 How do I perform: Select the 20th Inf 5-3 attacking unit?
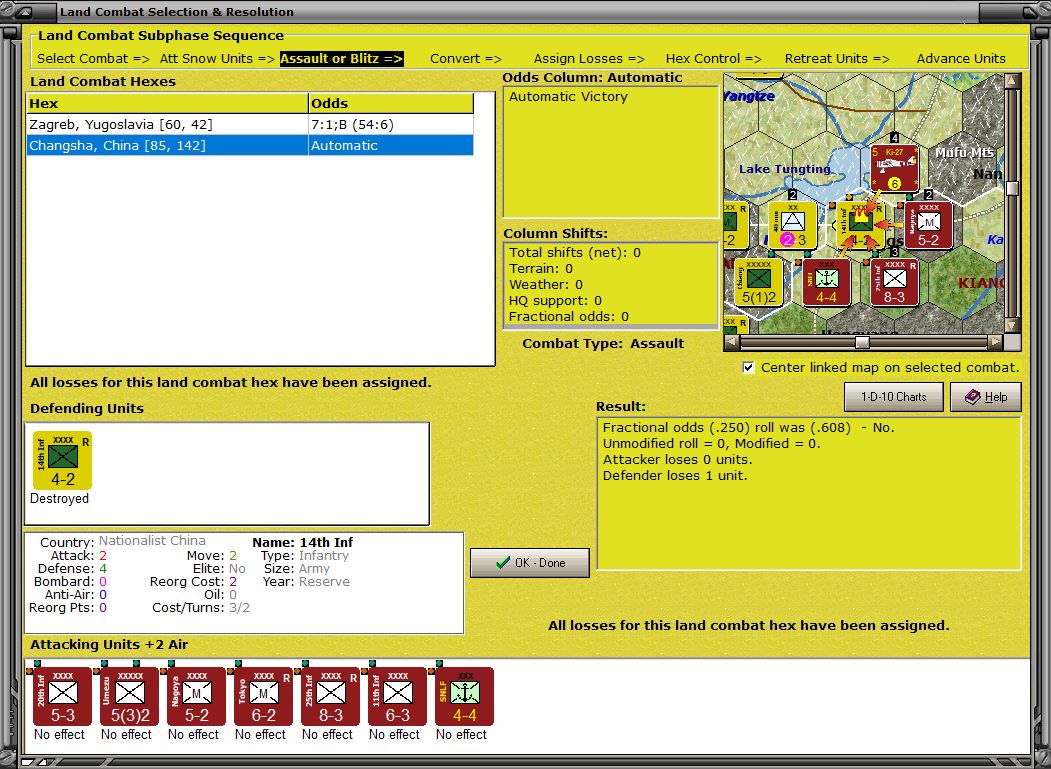[x=62, y=696]
